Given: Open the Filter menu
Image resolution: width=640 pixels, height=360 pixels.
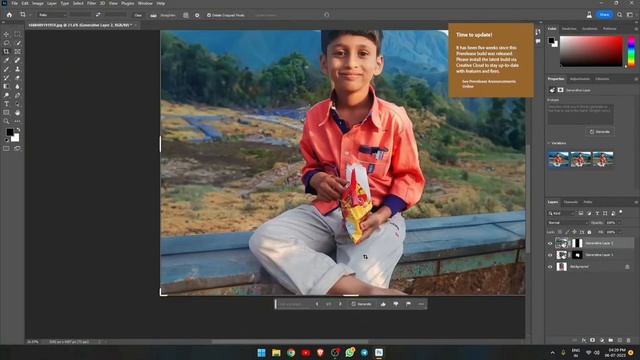Looking at the screenshot, I should 91,3.
